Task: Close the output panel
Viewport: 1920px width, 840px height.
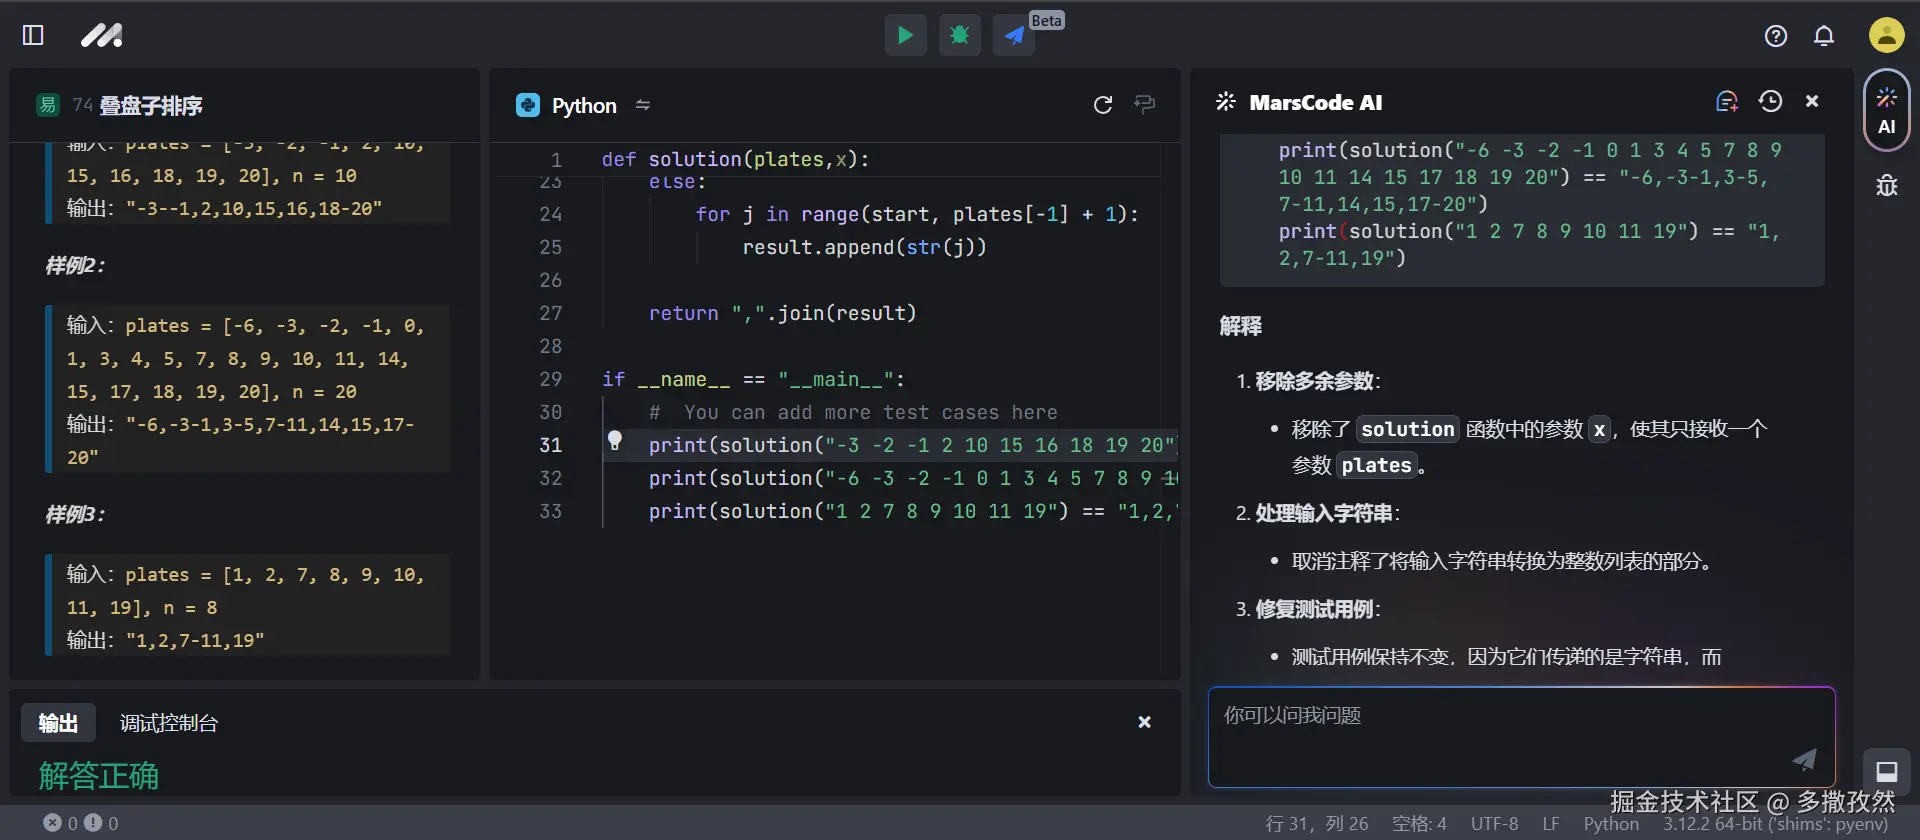Action: pos(1145,722)
